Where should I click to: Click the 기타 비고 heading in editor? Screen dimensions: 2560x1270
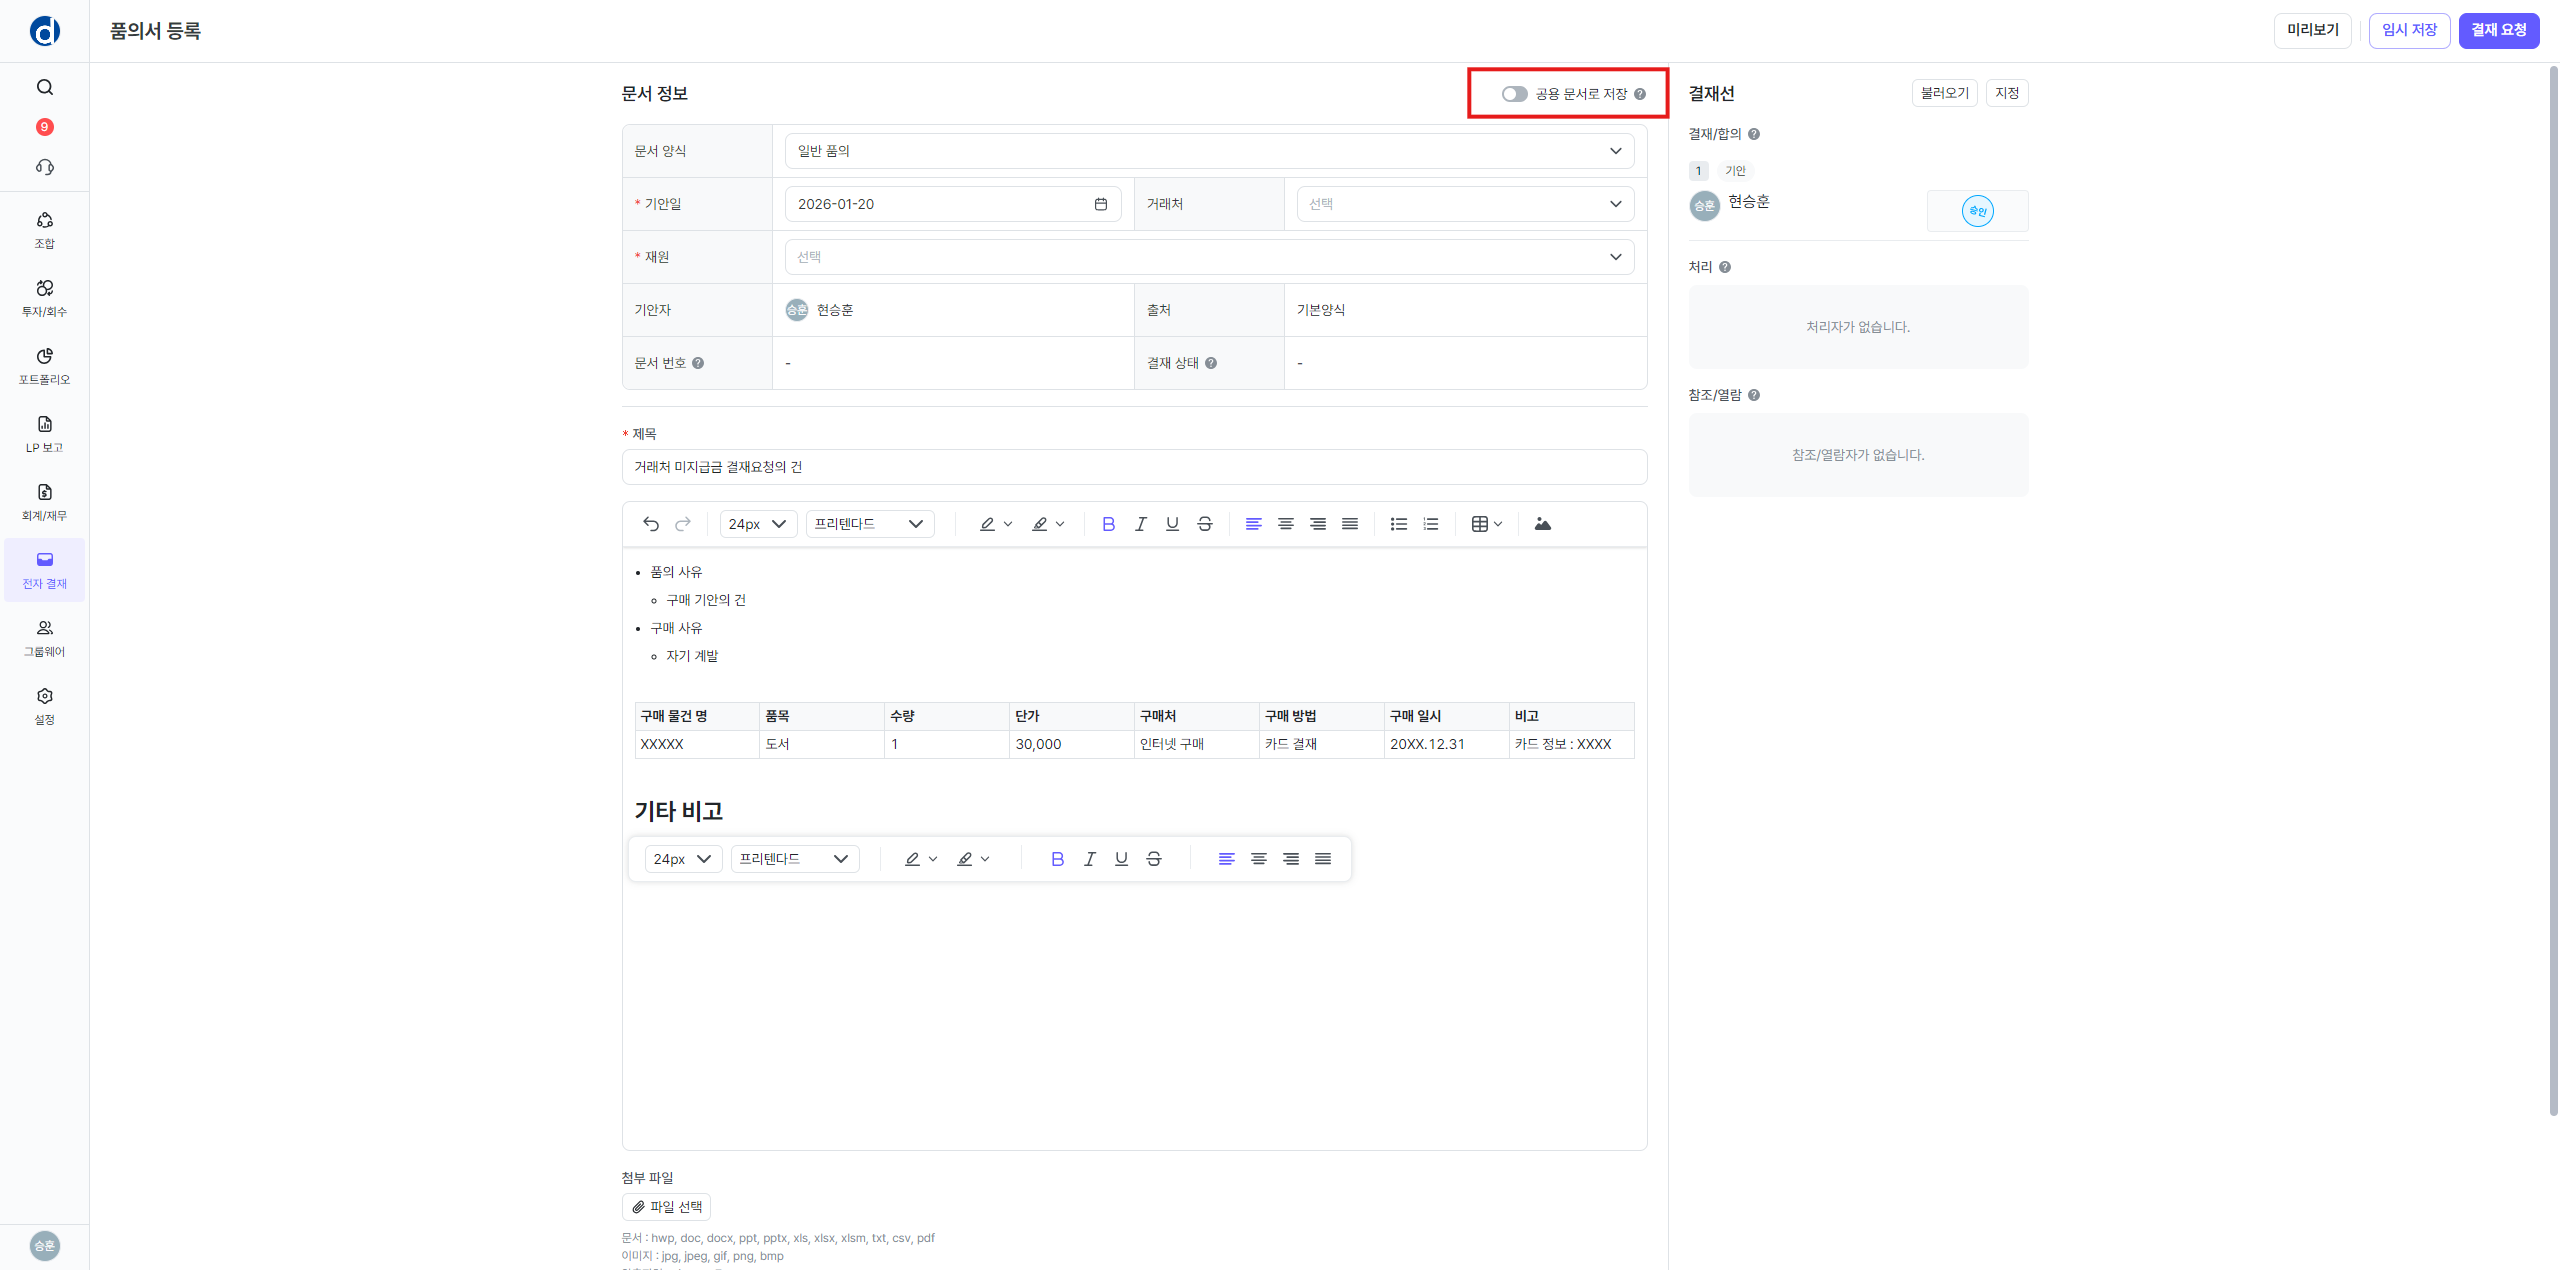pos(678,811)
